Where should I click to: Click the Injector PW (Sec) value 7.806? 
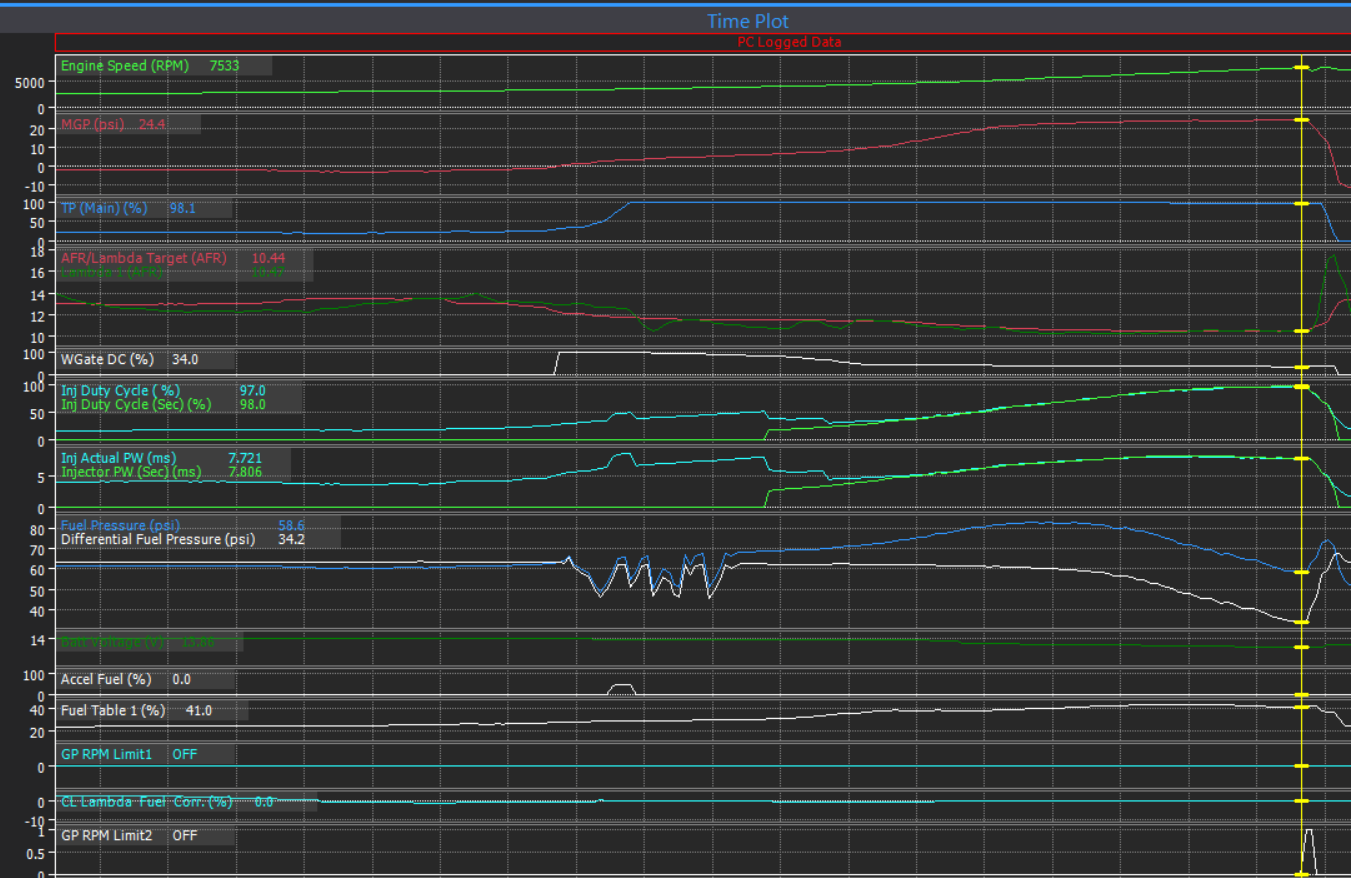246,472
